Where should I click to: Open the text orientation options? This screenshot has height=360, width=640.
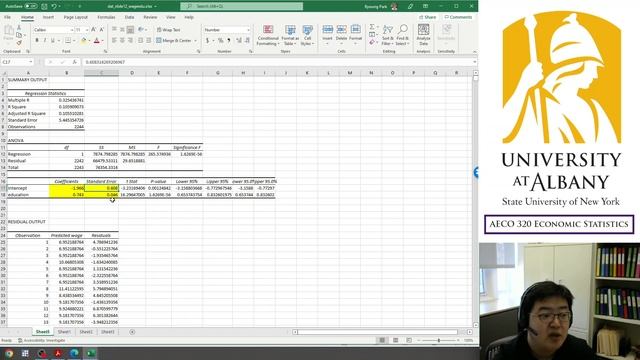pos(142,30)
